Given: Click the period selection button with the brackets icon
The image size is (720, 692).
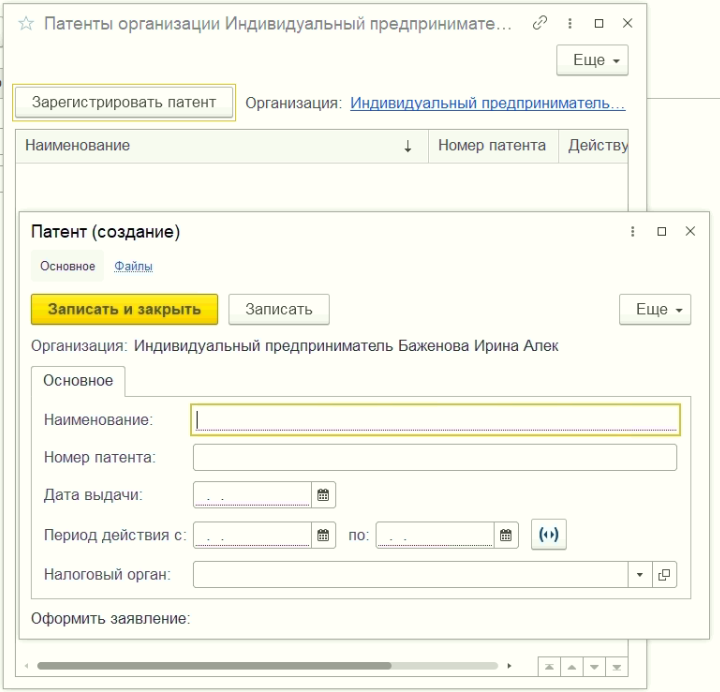Looking at the screenshot, I should pyautogui.click(x=549, y=534).
